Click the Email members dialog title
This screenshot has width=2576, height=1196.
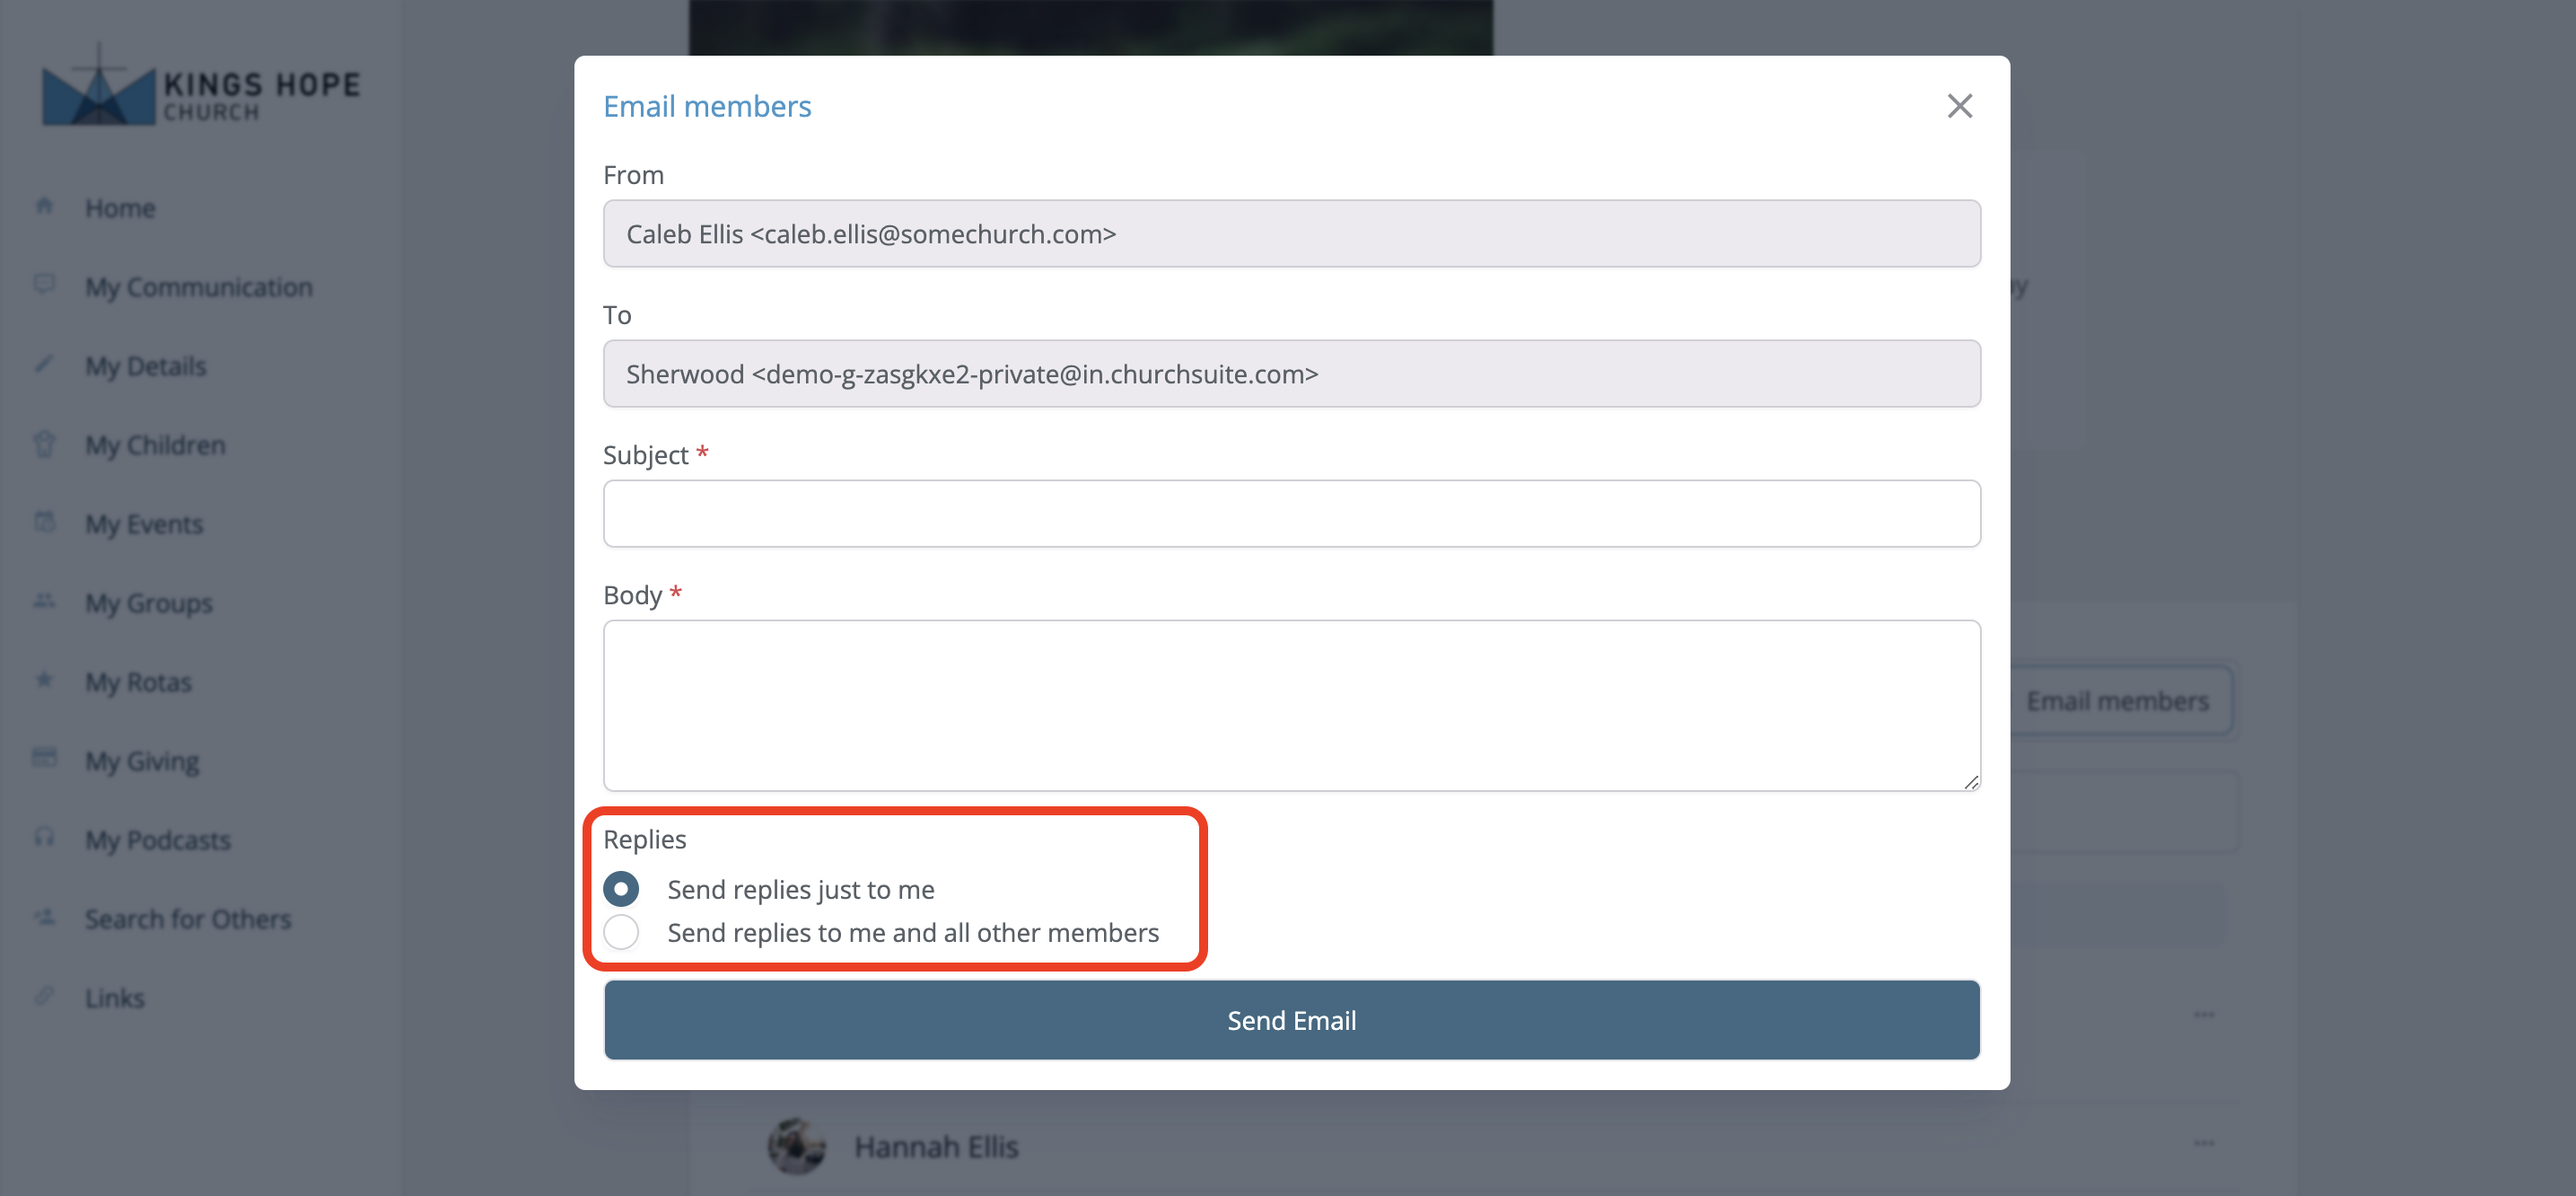coord(707,106)
